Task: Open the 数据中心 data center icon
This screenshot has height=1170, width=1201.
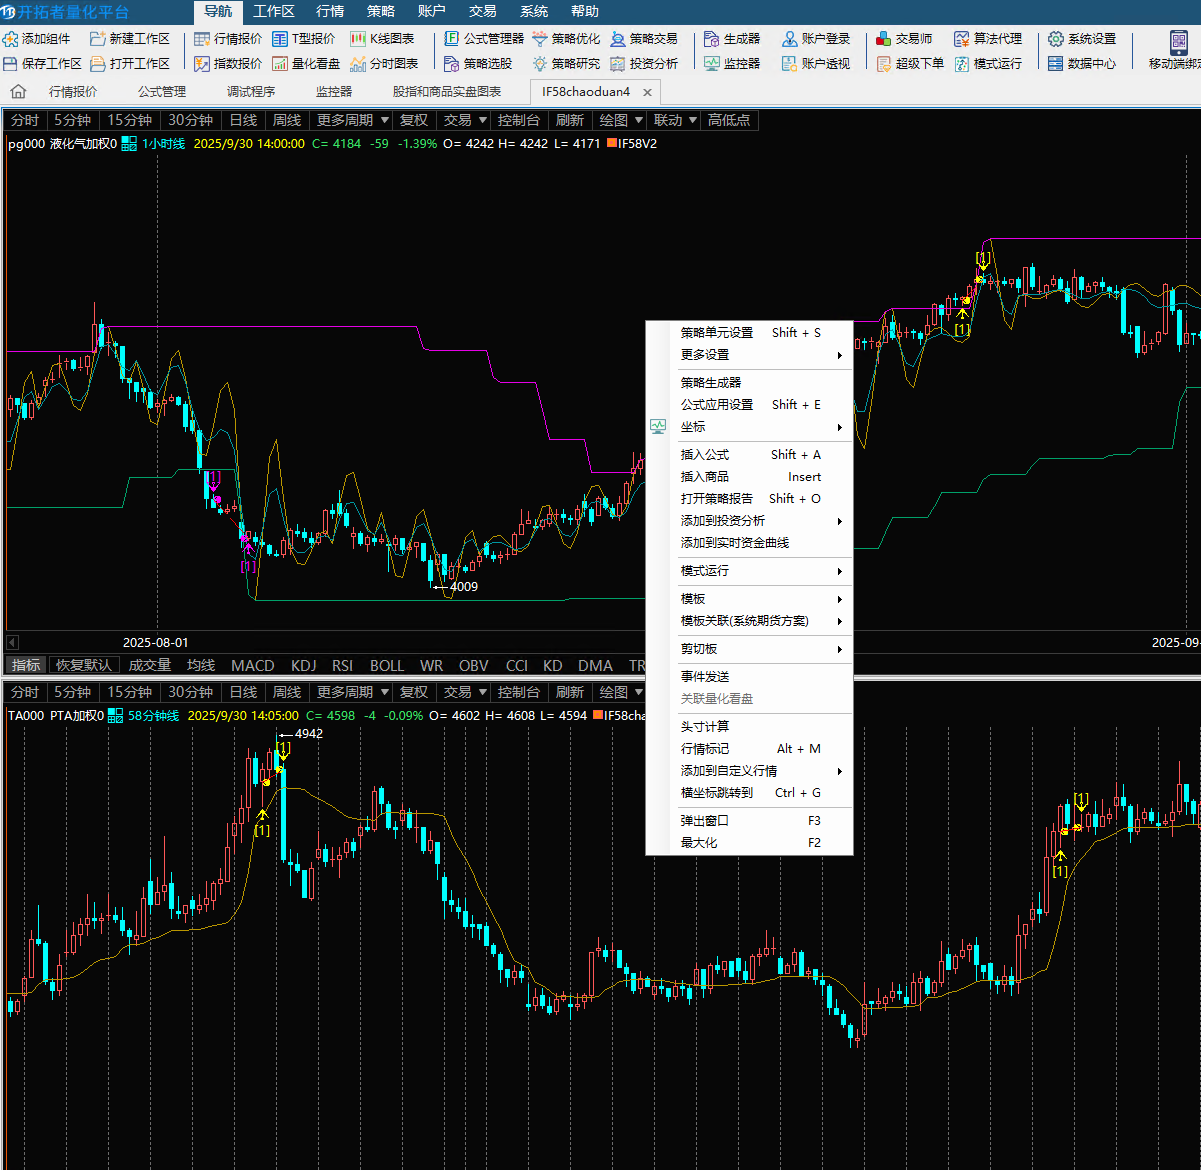Action: (x=1056, y=63)
